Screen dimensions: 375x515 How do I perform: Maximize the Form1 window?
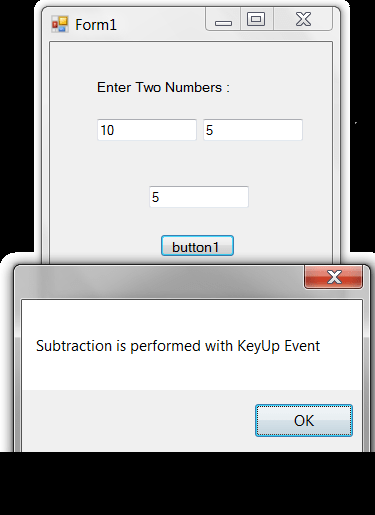coord(256,19)
